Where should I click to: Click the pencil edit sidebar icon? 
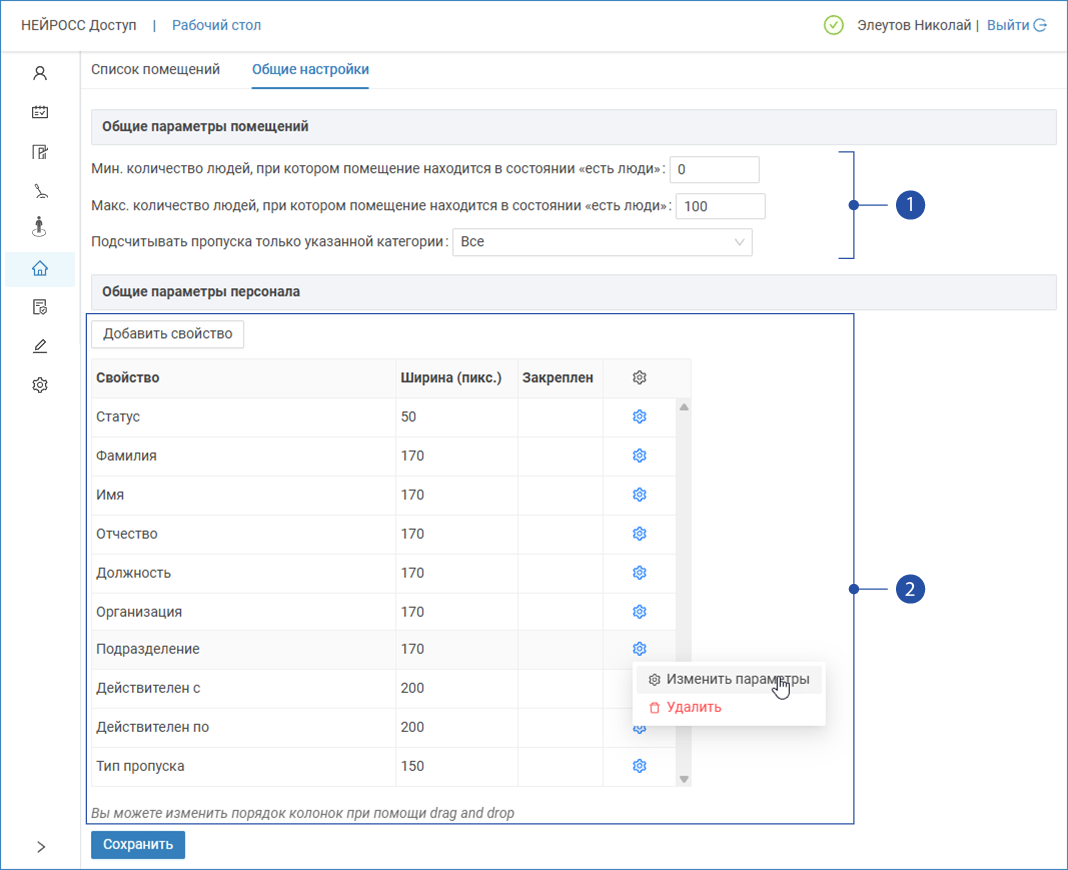point(40,346)
